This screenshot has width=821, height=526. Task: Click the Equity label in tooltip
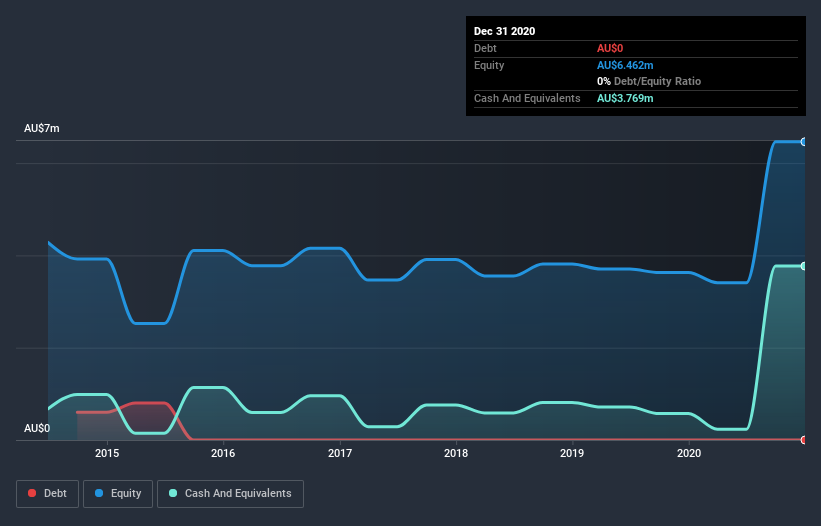(489, 65)
